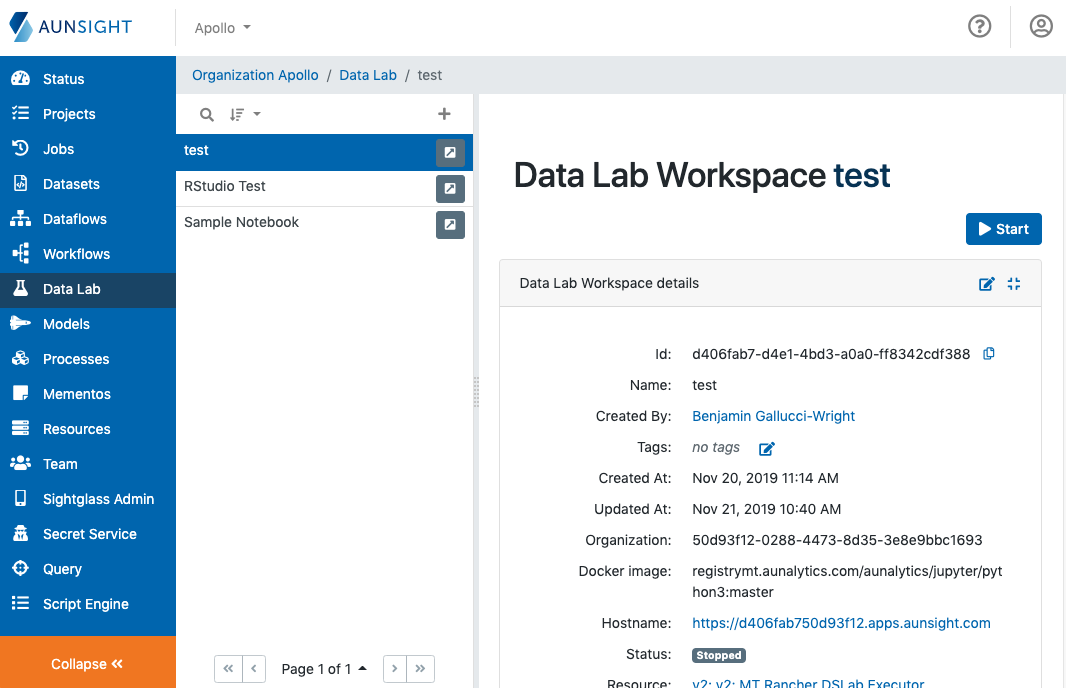Click the sort order icon above the list
This screenshot has width=1066, height=688.
239,114
